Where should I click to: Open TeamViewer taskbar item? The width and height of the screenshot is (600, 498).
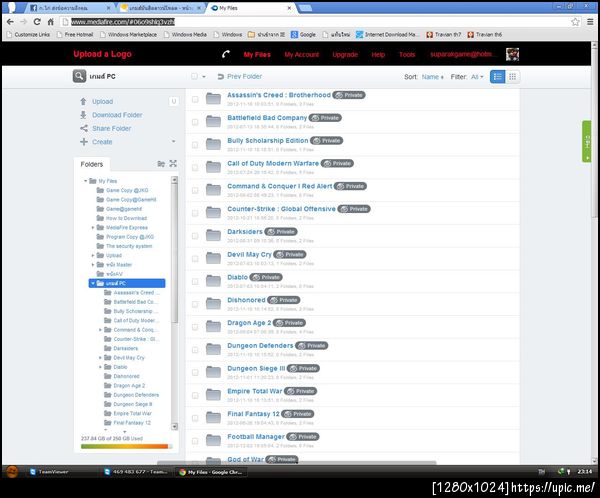[x=49, y=472]
